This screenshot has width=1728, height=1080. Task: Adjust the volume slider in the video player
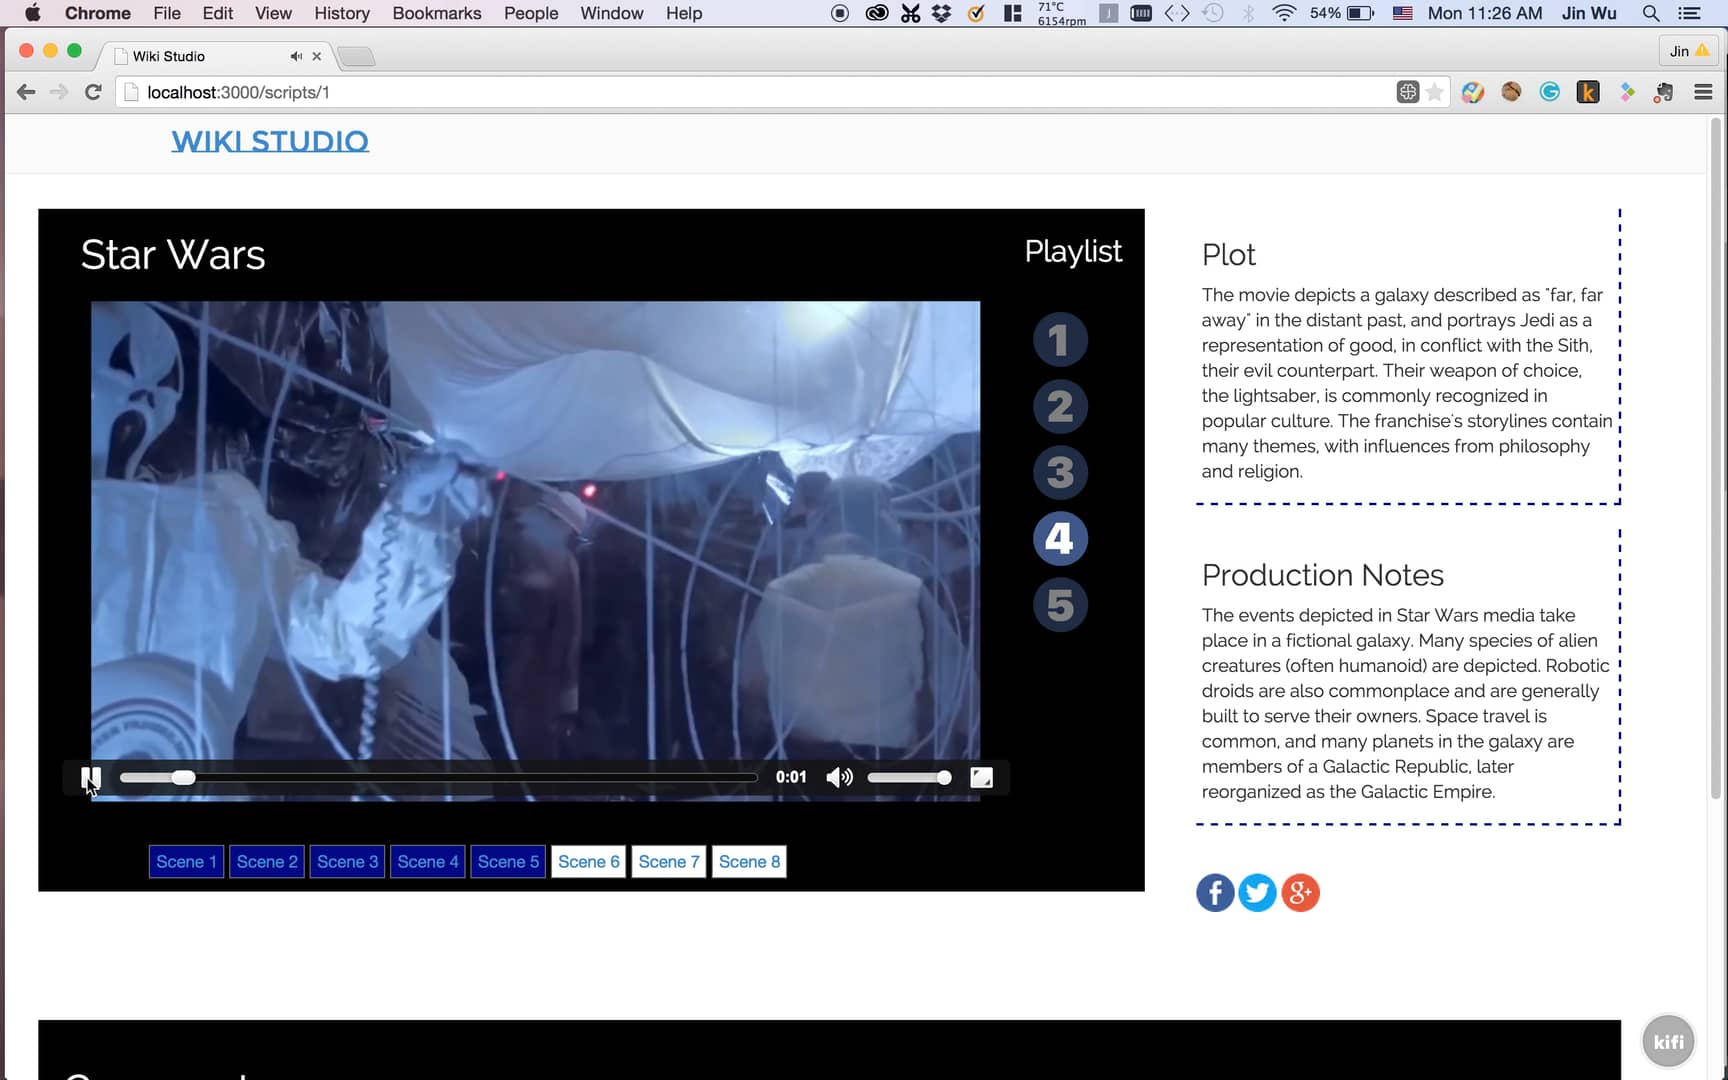908,777
